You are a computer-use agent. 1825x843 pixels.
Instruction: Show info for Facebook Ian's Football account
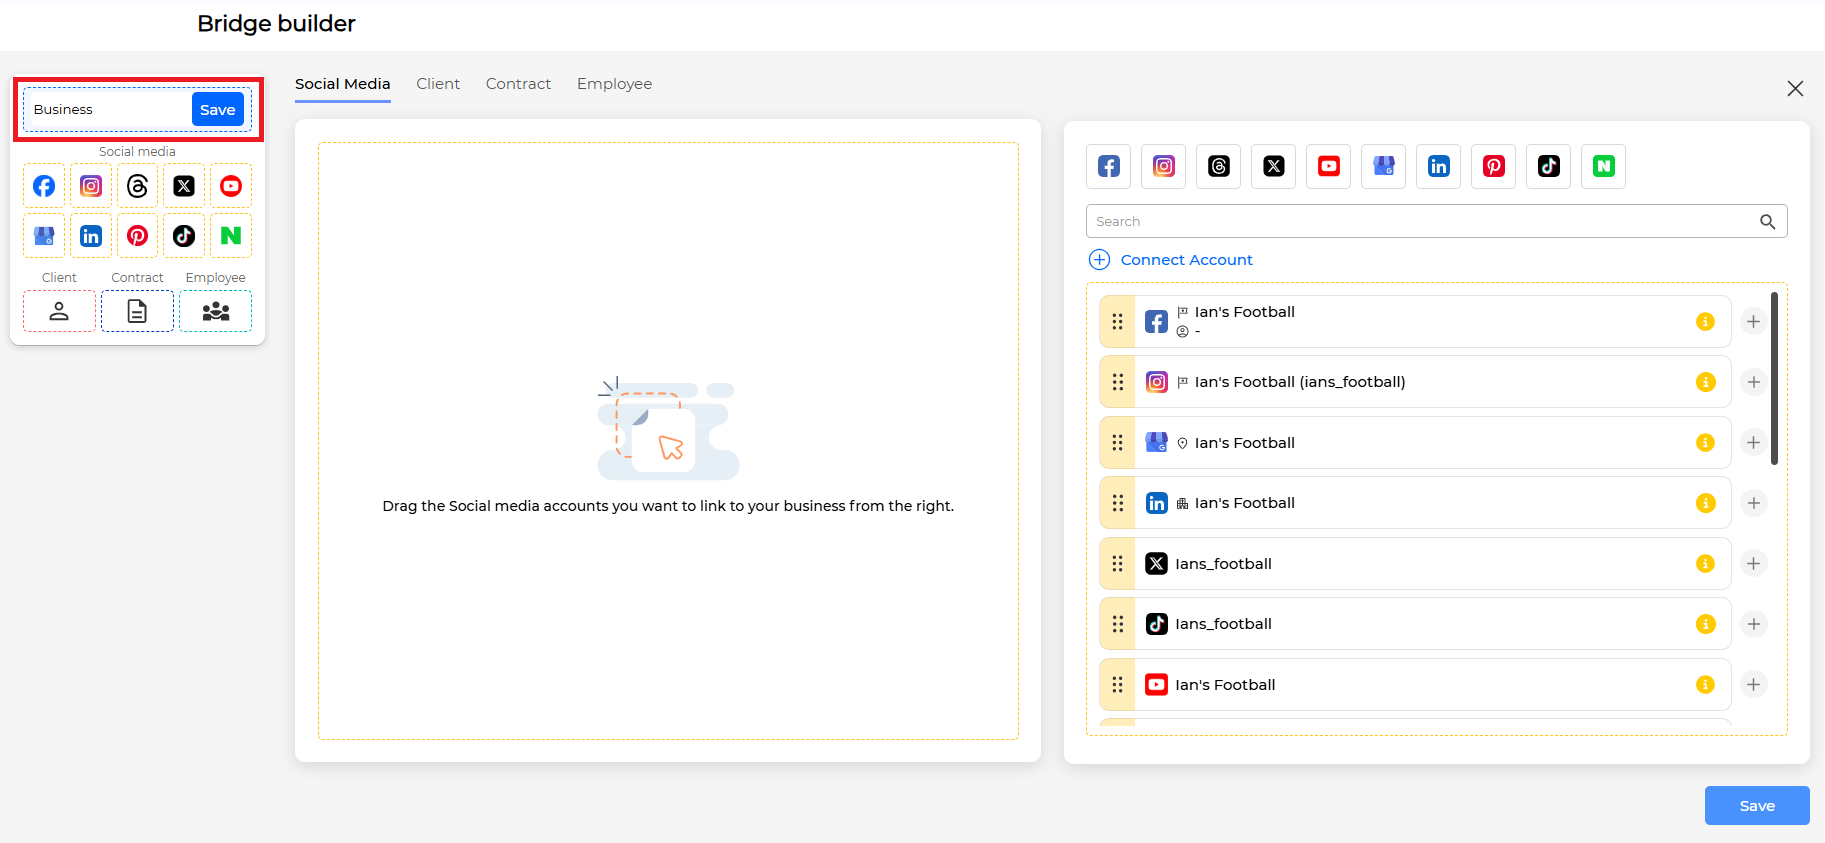click(1706, 322)
